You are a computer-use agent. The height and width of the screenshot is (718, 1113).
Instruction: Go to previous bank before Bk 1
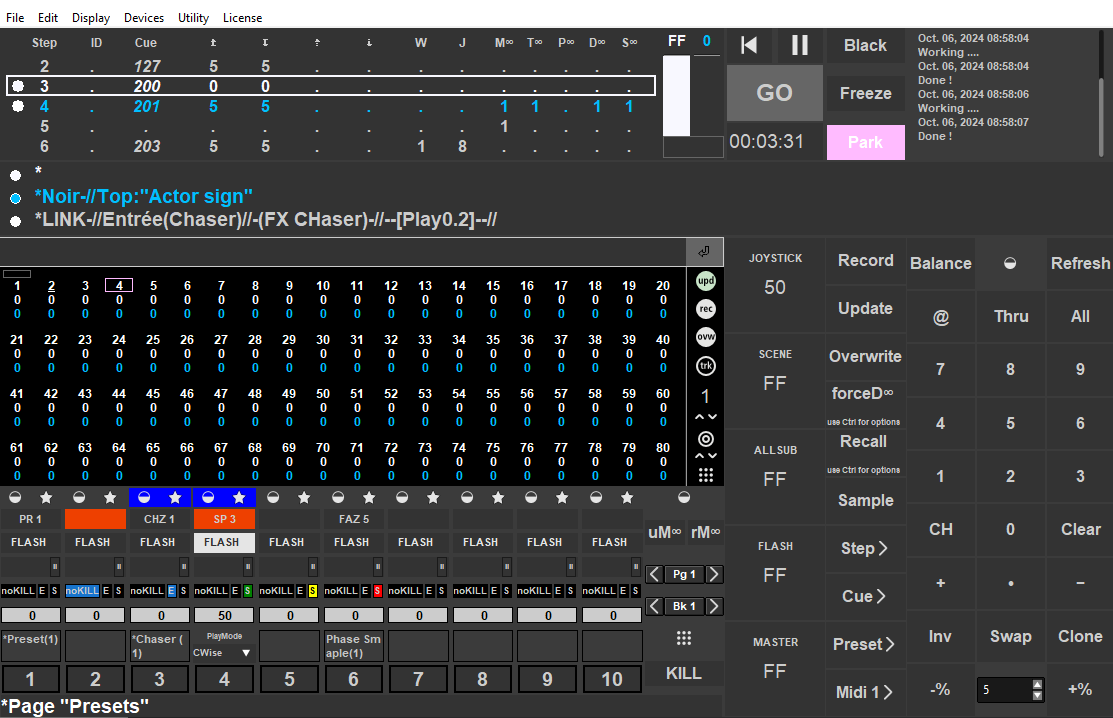pyautogui.click(x=654, y=606)
